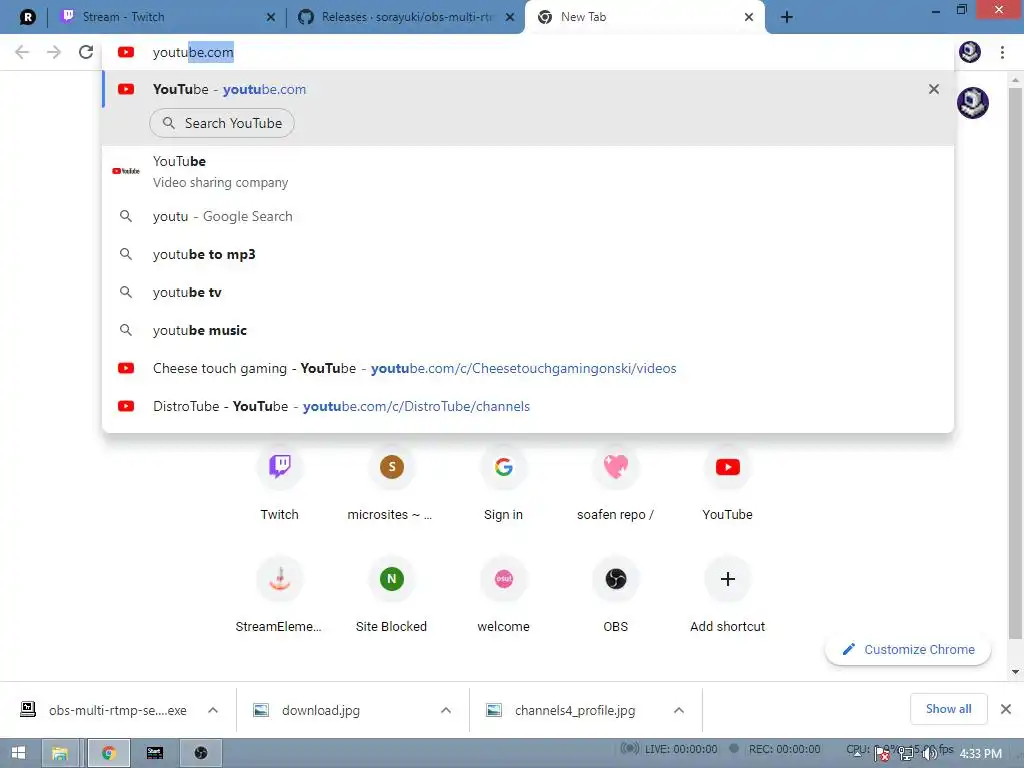The width and height of the screenshot is (1024, 768).
Task: Open the Google Sign in shortcut
Action: click(504, 482)
